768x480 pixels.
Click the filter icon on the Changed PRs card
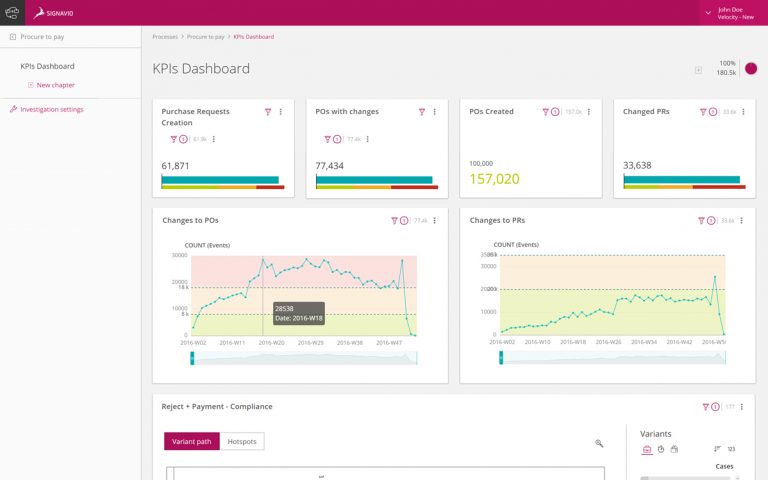[703, 112]
